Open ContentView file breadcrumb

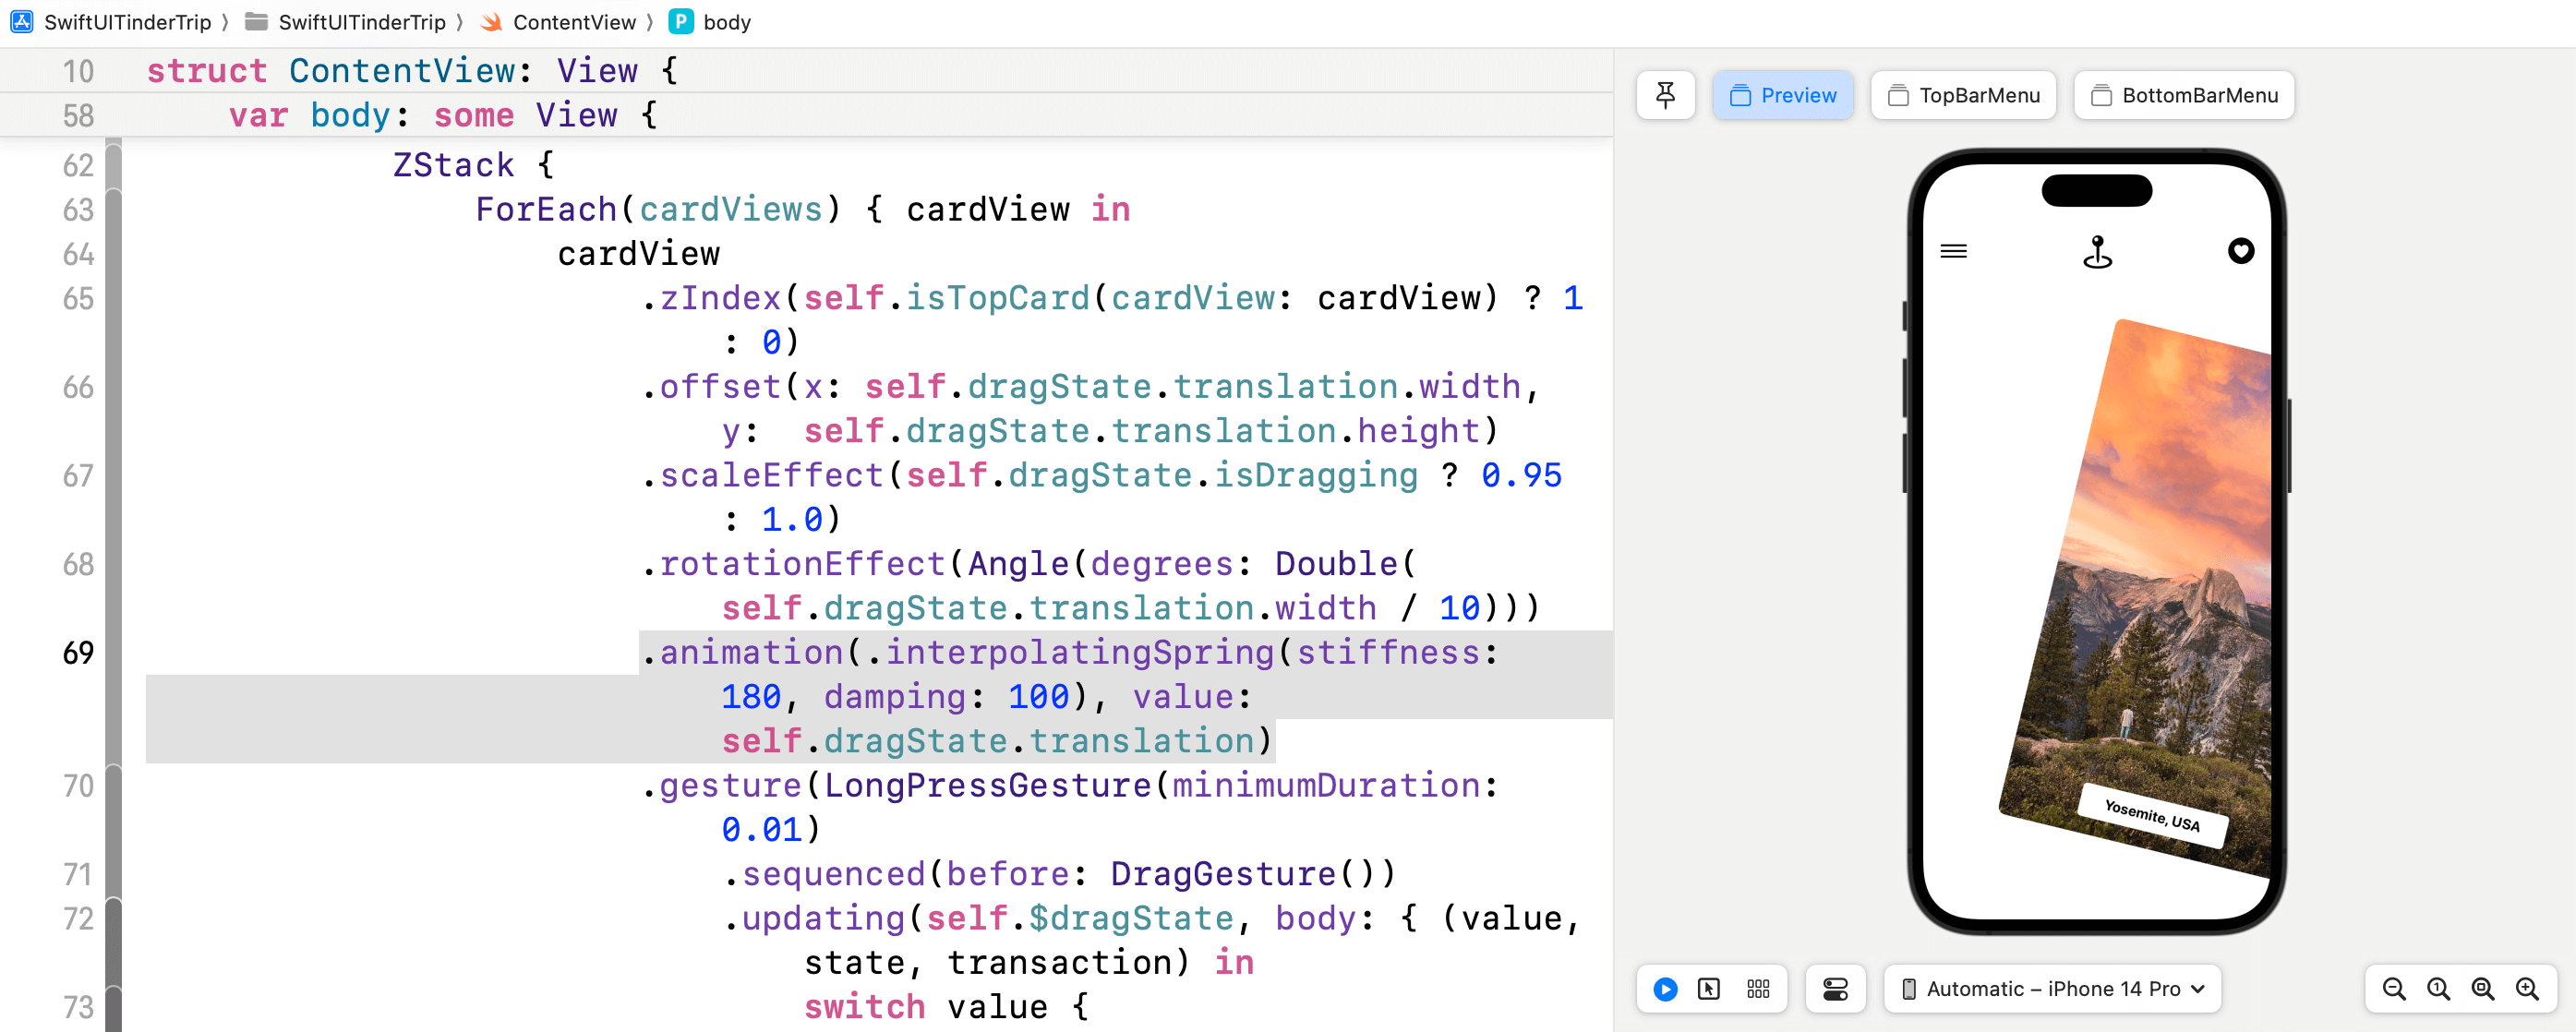(573, 22)
